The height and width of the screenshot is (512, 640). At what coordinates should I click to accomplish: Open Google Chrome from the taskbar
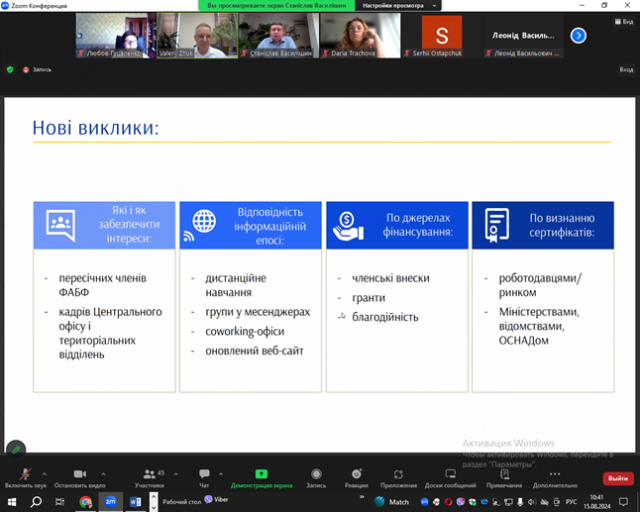pos(86,501)
